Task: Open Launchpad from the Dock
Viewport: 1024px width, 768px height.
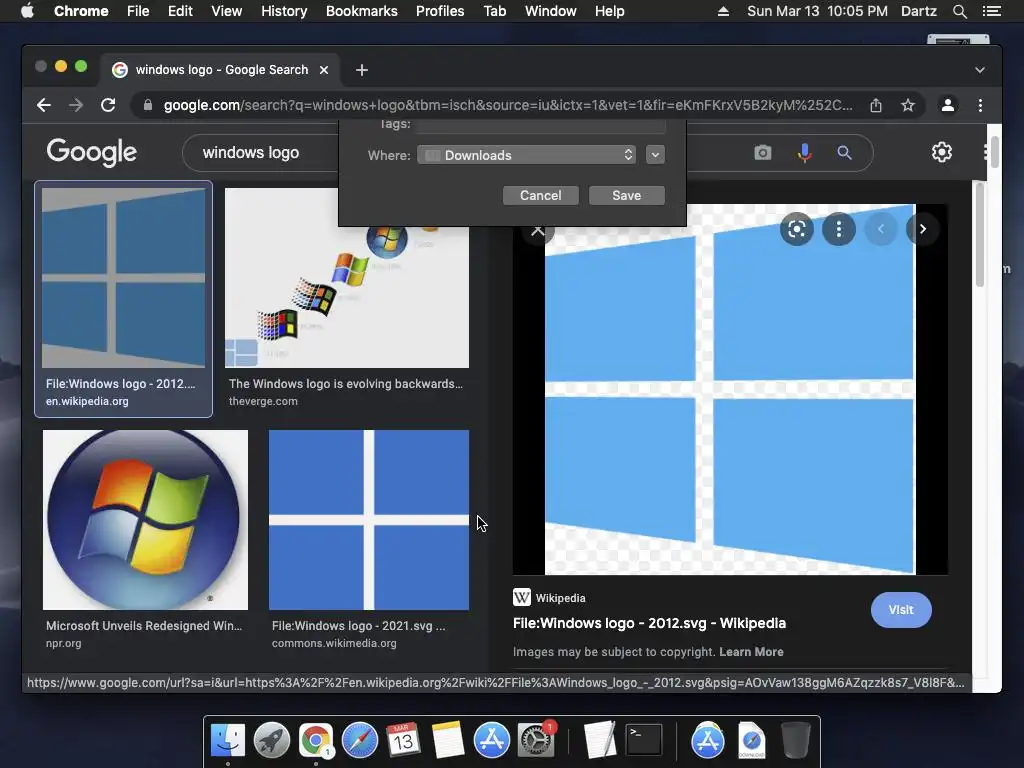Action: (x=272, y=741)
